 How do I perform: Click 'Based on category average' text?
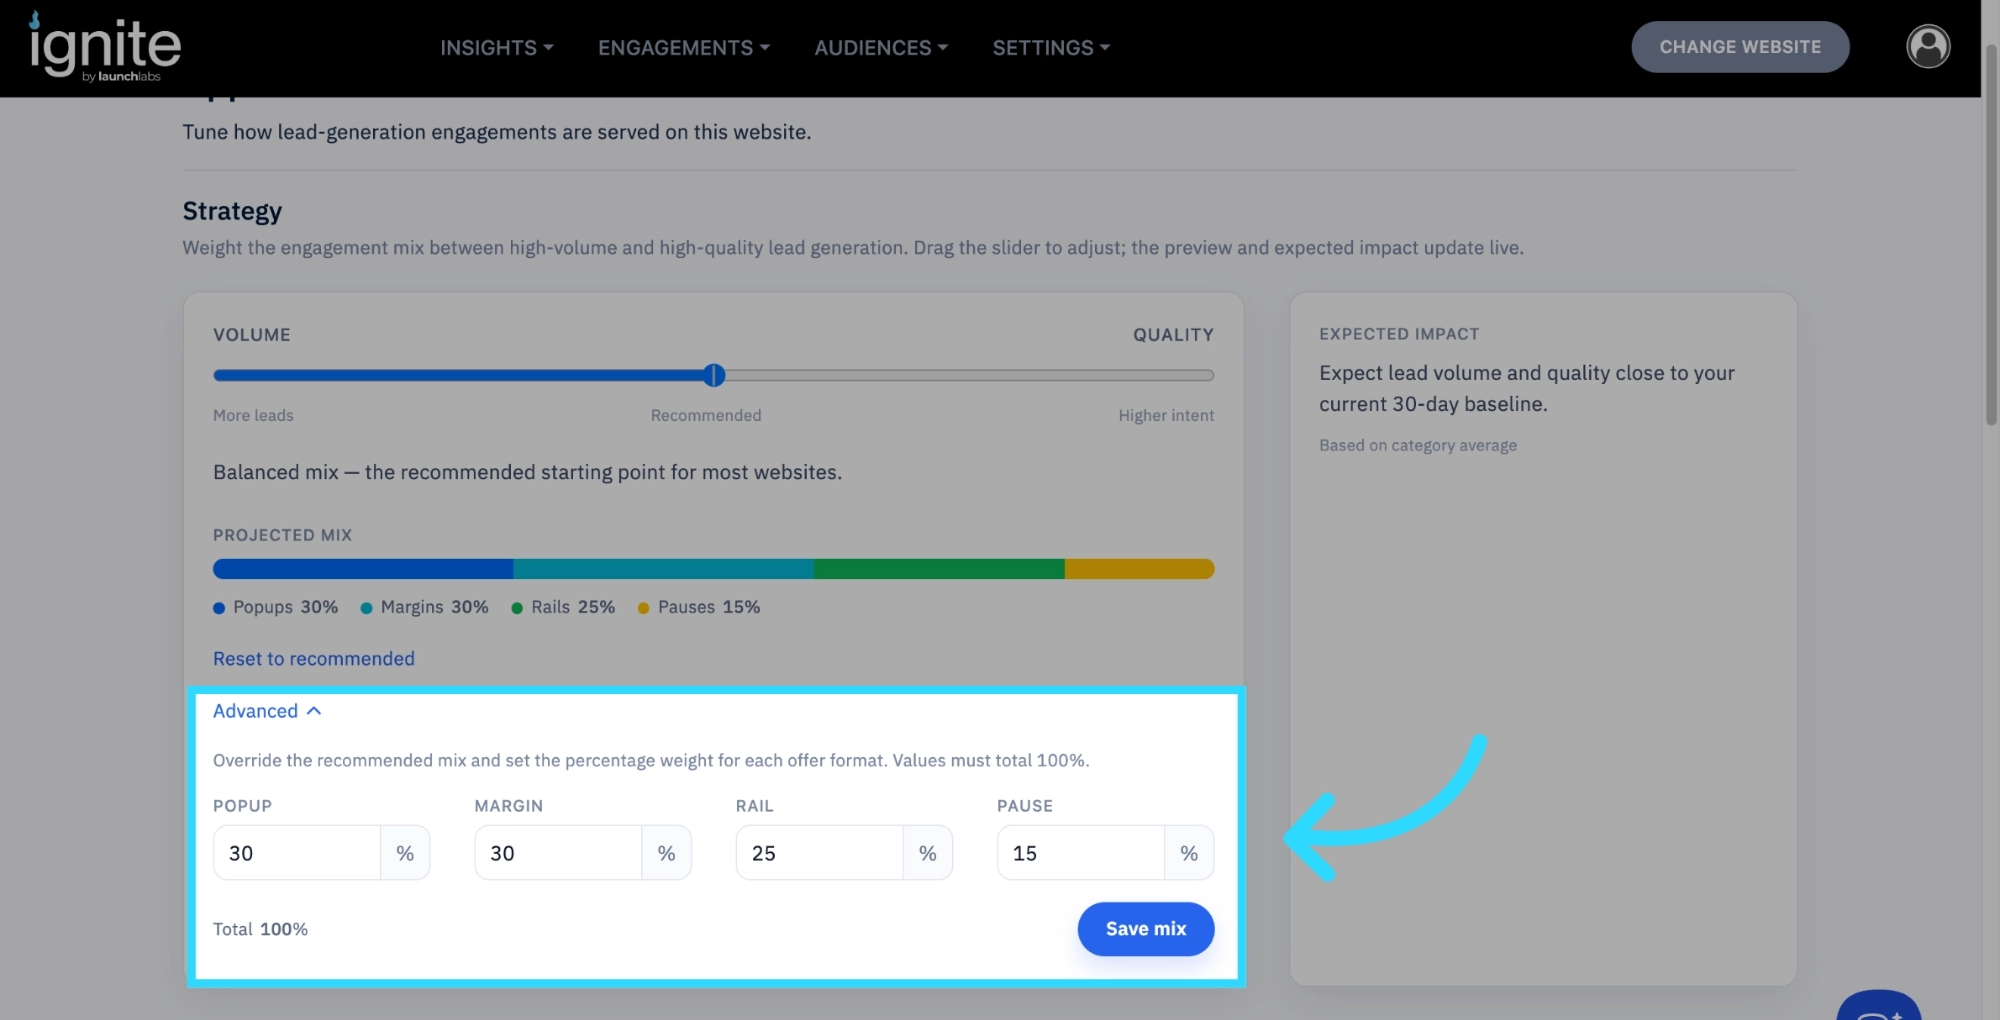pos(1418,445)
